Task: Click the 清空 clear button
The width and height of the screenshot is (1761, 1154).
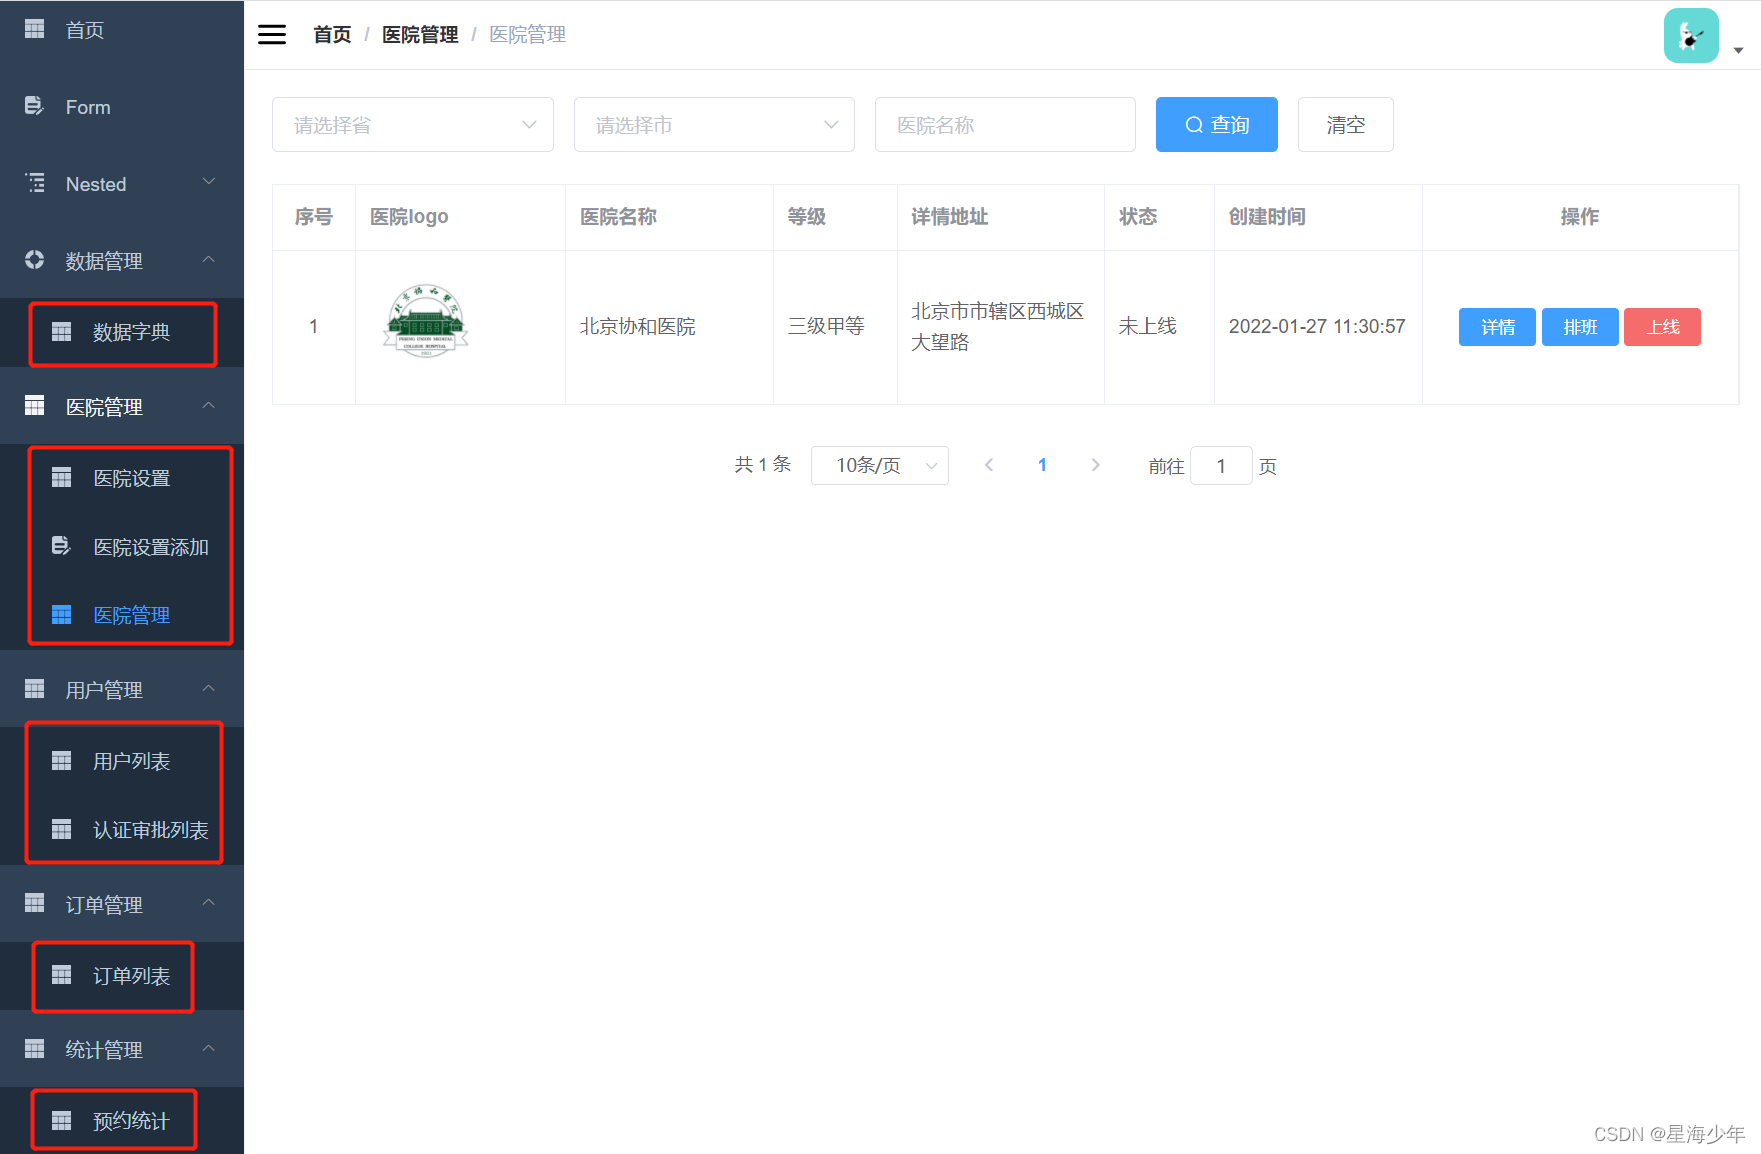Action: coord(1345,125)
